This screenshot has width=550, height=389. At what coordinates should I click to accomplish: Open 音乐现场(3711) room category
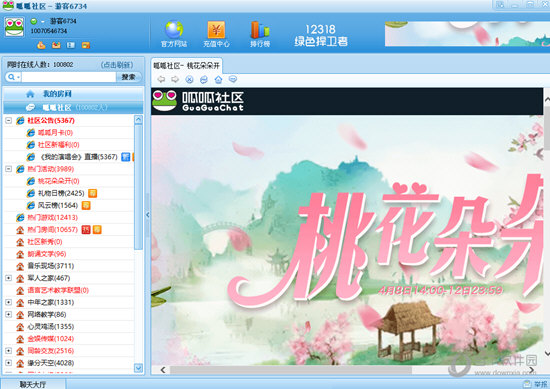pos(51,266)
